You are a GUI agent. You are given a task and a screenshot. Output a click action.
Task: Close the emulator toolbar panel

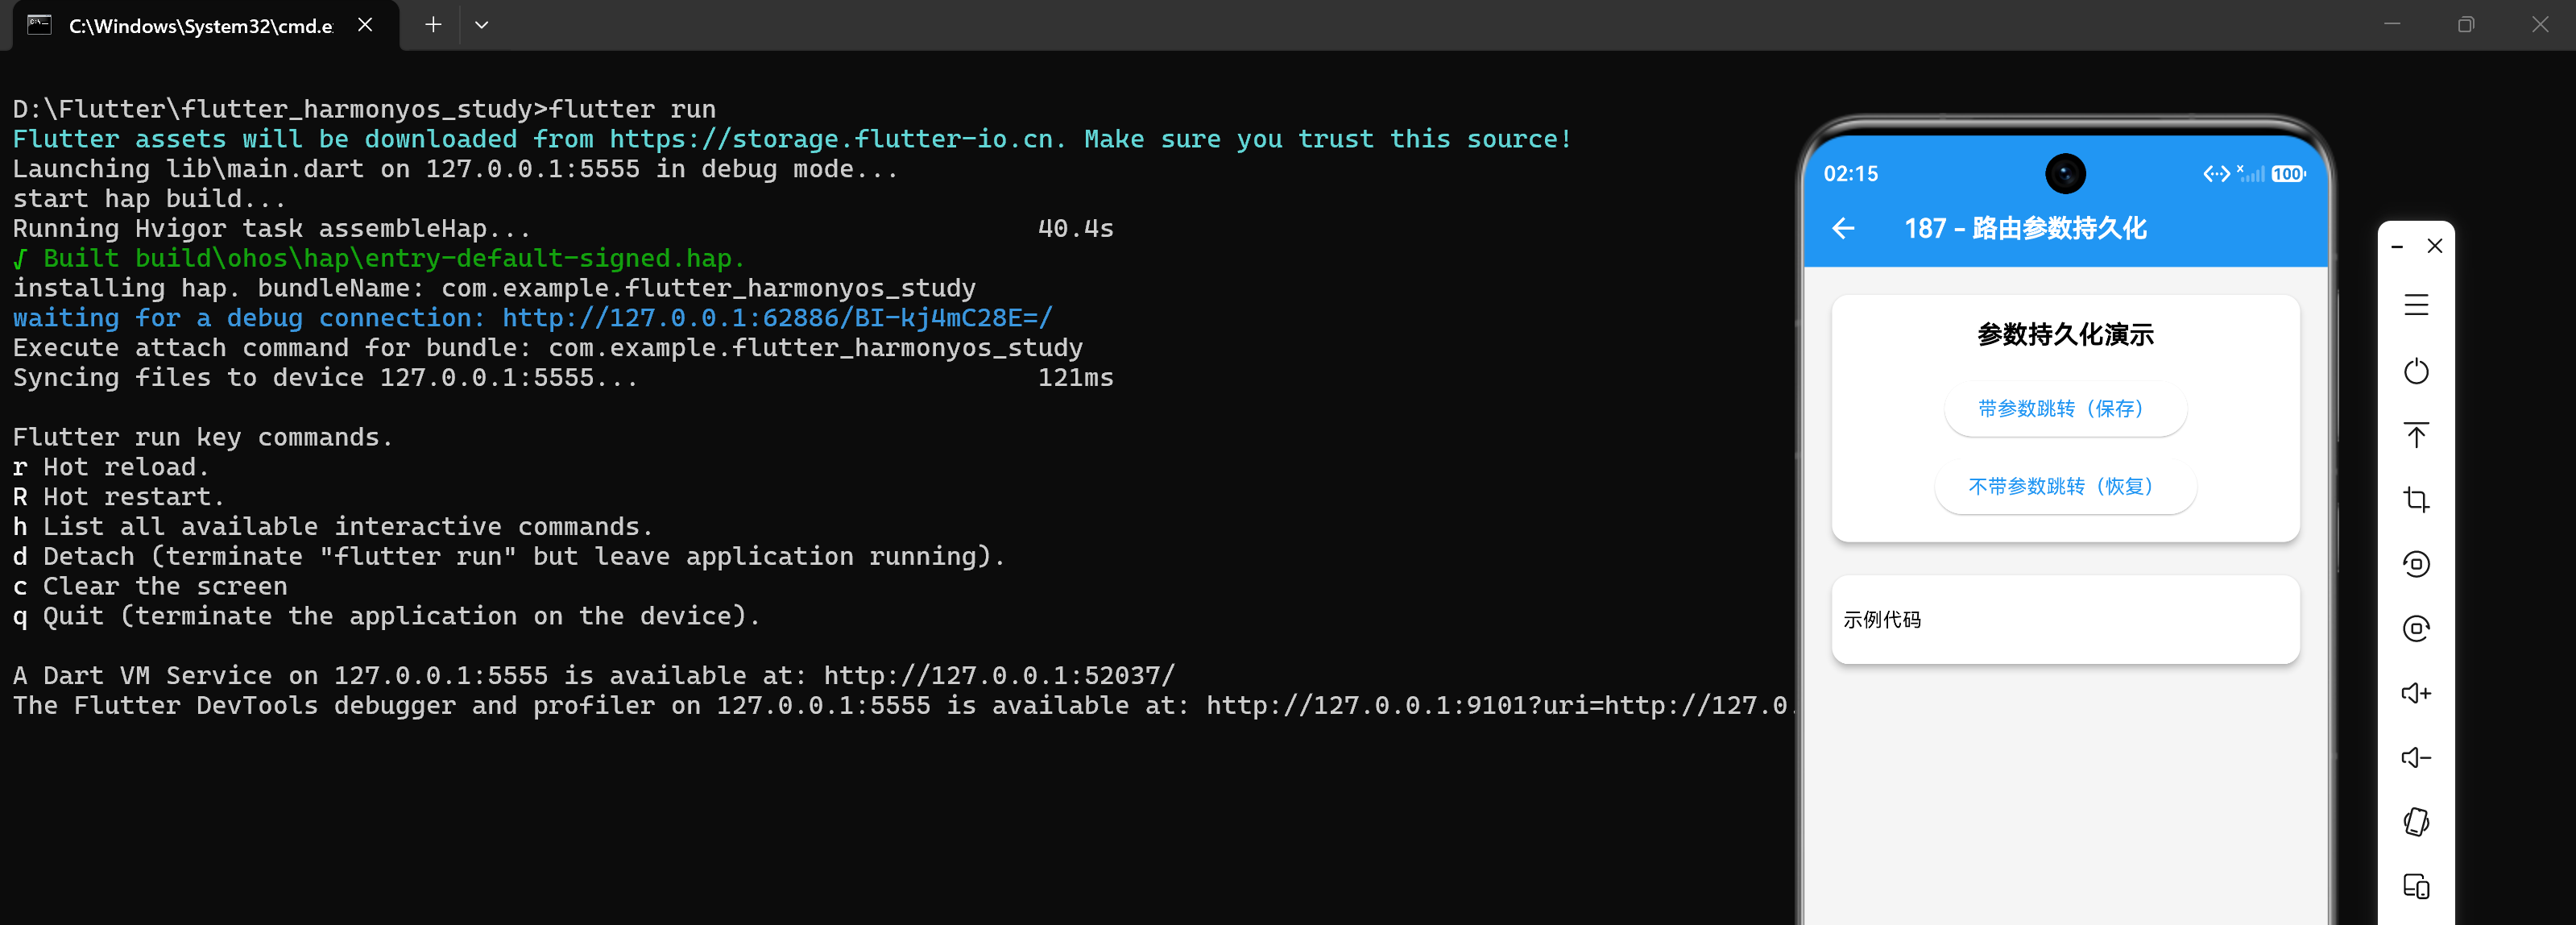click(2435, 246)
